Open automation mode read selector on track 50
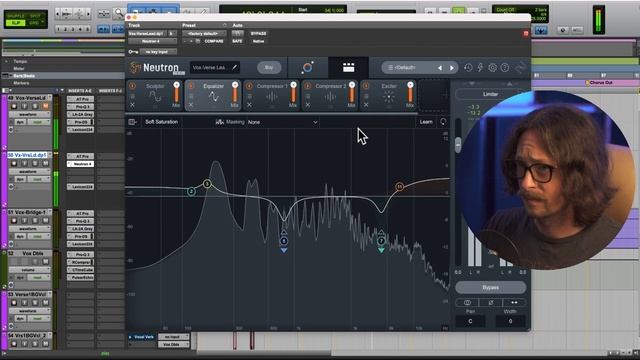Viewport: 640px width, 360px height. click(x=39, y=179)
